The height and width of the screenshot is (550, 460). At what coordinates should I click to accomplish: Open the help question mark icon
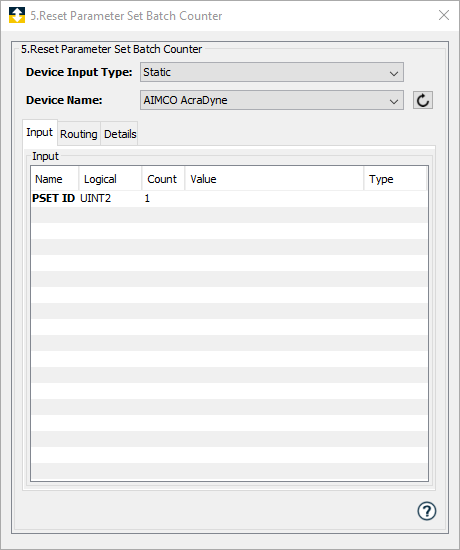point(427,511)
